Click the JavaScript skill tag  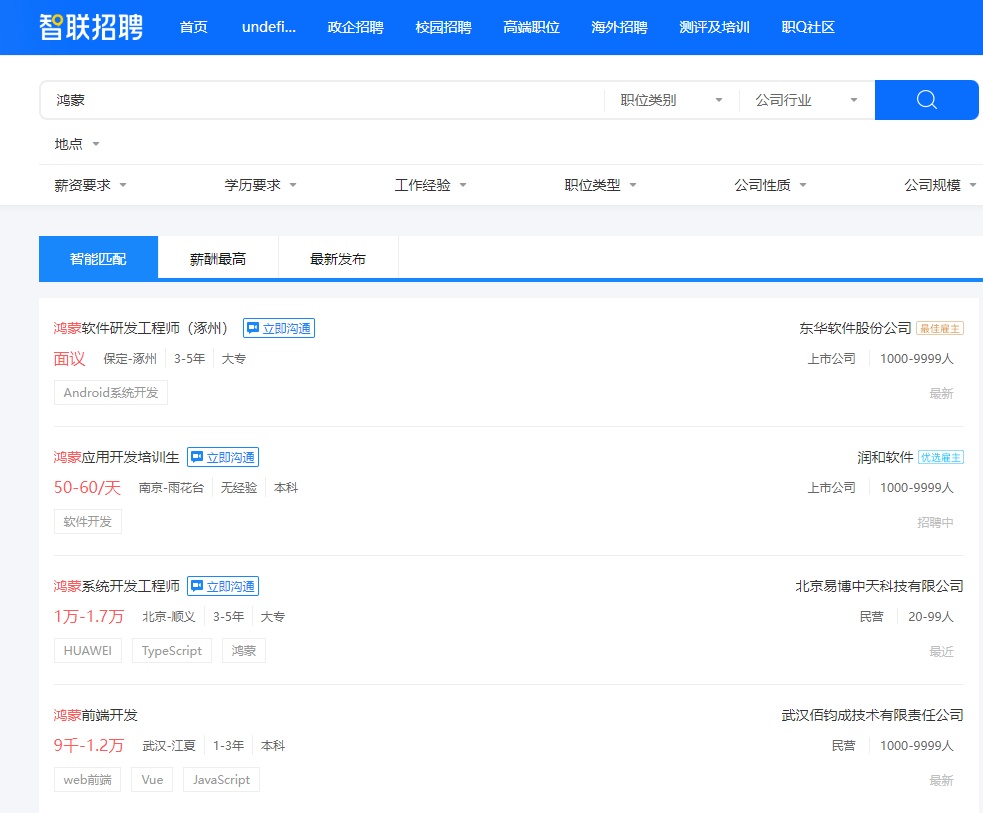[221, 780]
